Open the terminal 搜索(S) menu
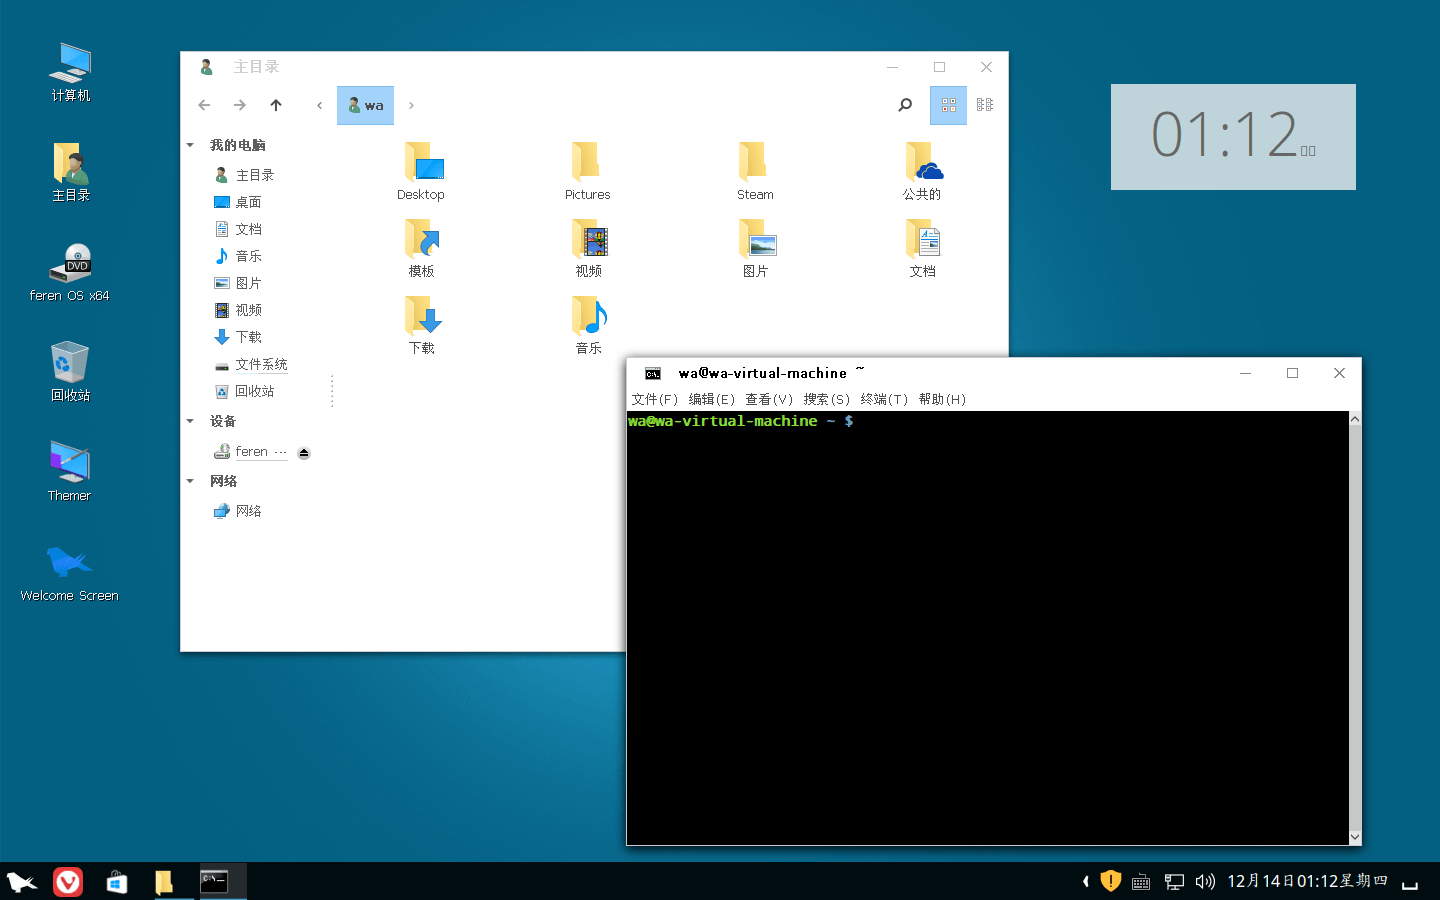This screenshot has height=900, width=1440. [x=827, y=399]
